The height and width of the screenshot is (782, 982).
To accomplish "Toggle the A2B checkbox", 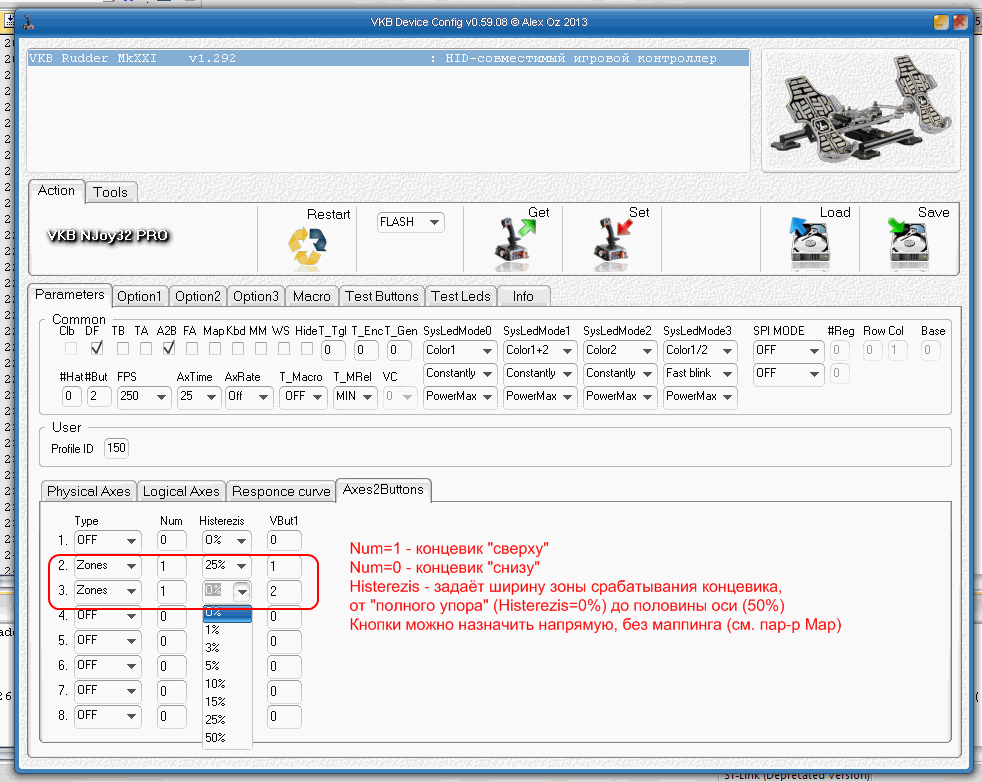I will click(168, 348).
